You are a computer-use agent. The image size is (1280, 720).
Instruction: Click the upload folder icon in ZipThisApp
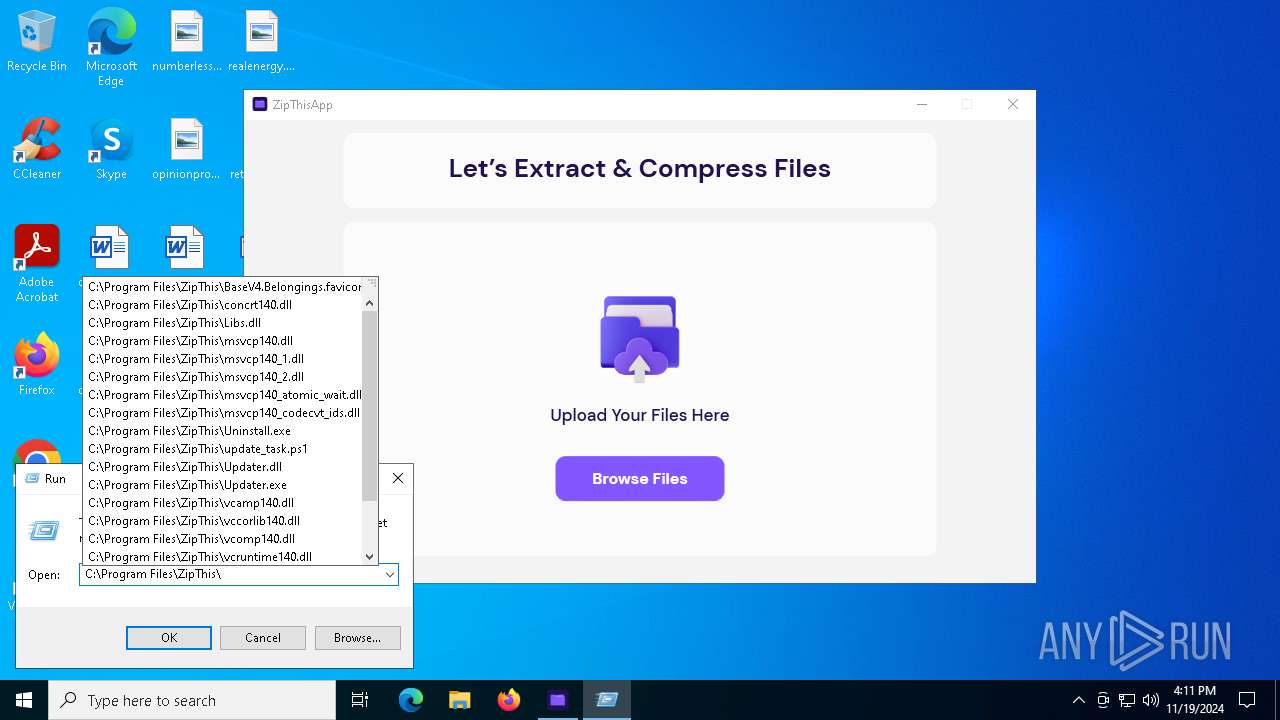640,338
